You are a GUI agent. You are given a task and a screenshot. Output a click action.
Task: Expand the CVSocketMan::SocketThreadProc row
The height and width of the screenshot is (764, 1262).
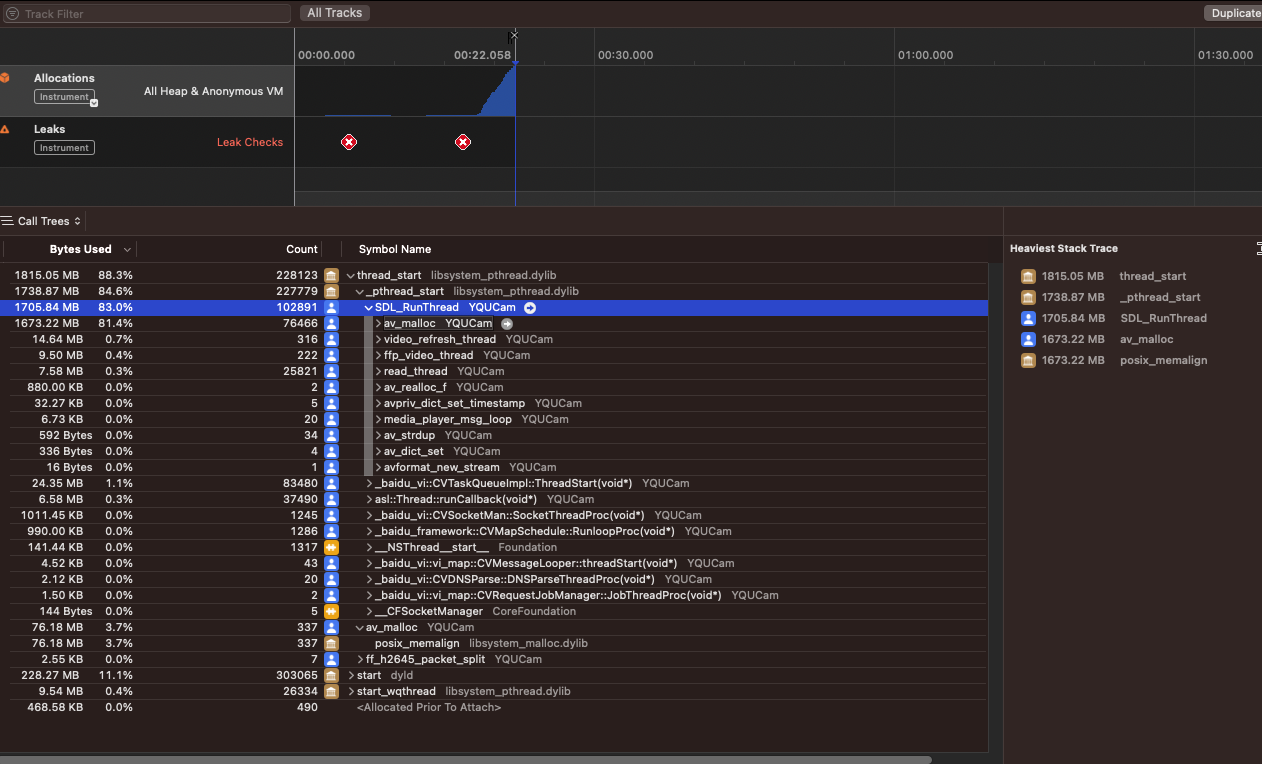369,515
